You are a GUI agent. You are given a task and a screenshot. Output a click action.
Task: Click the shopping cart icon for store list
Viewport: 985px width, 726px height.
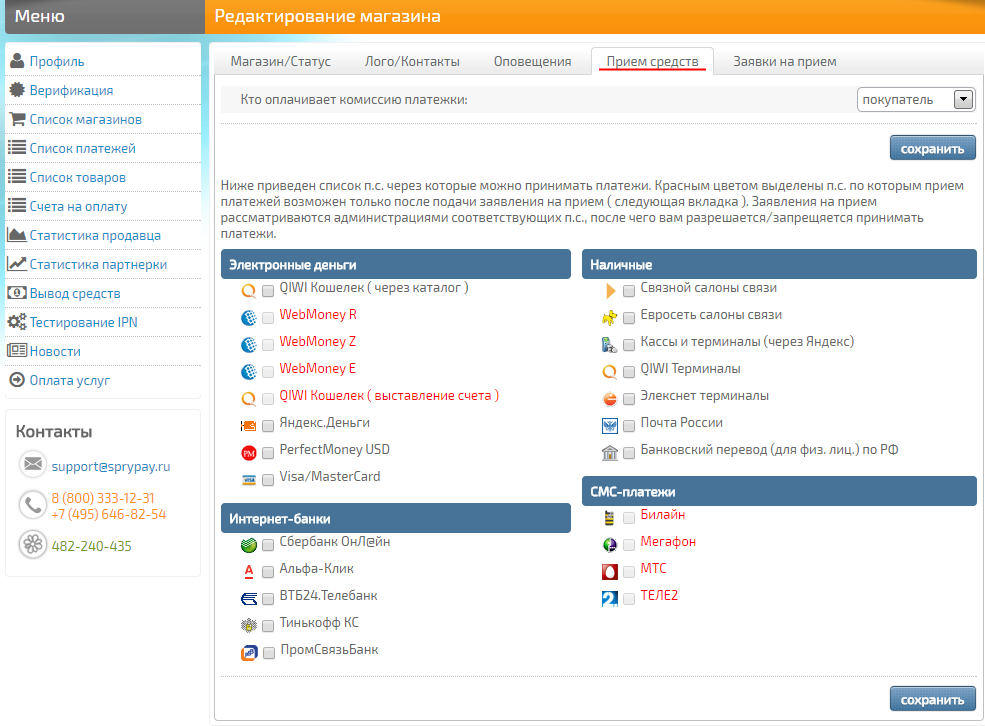click(17, 119)
